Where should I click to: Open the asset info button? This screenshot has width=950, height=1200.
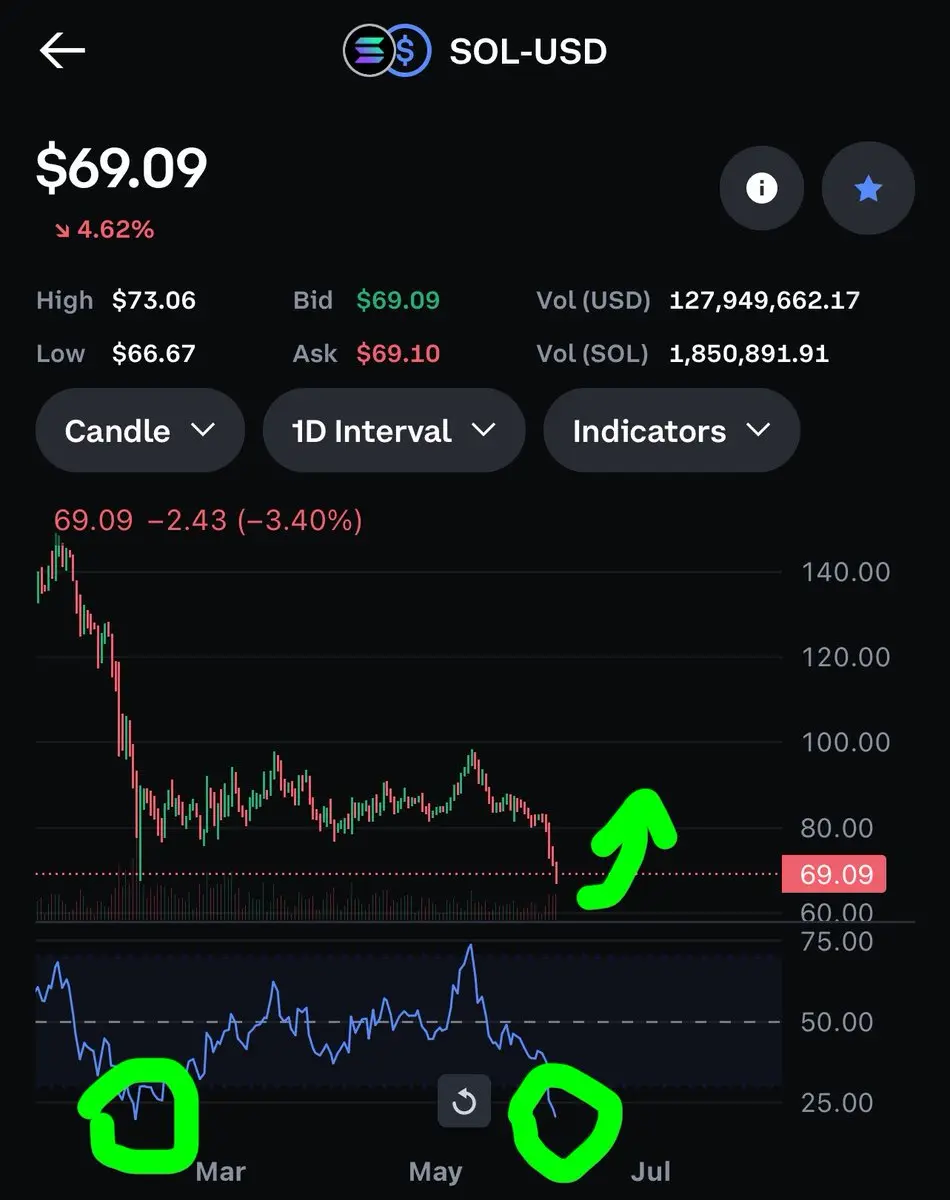point(762,188)
